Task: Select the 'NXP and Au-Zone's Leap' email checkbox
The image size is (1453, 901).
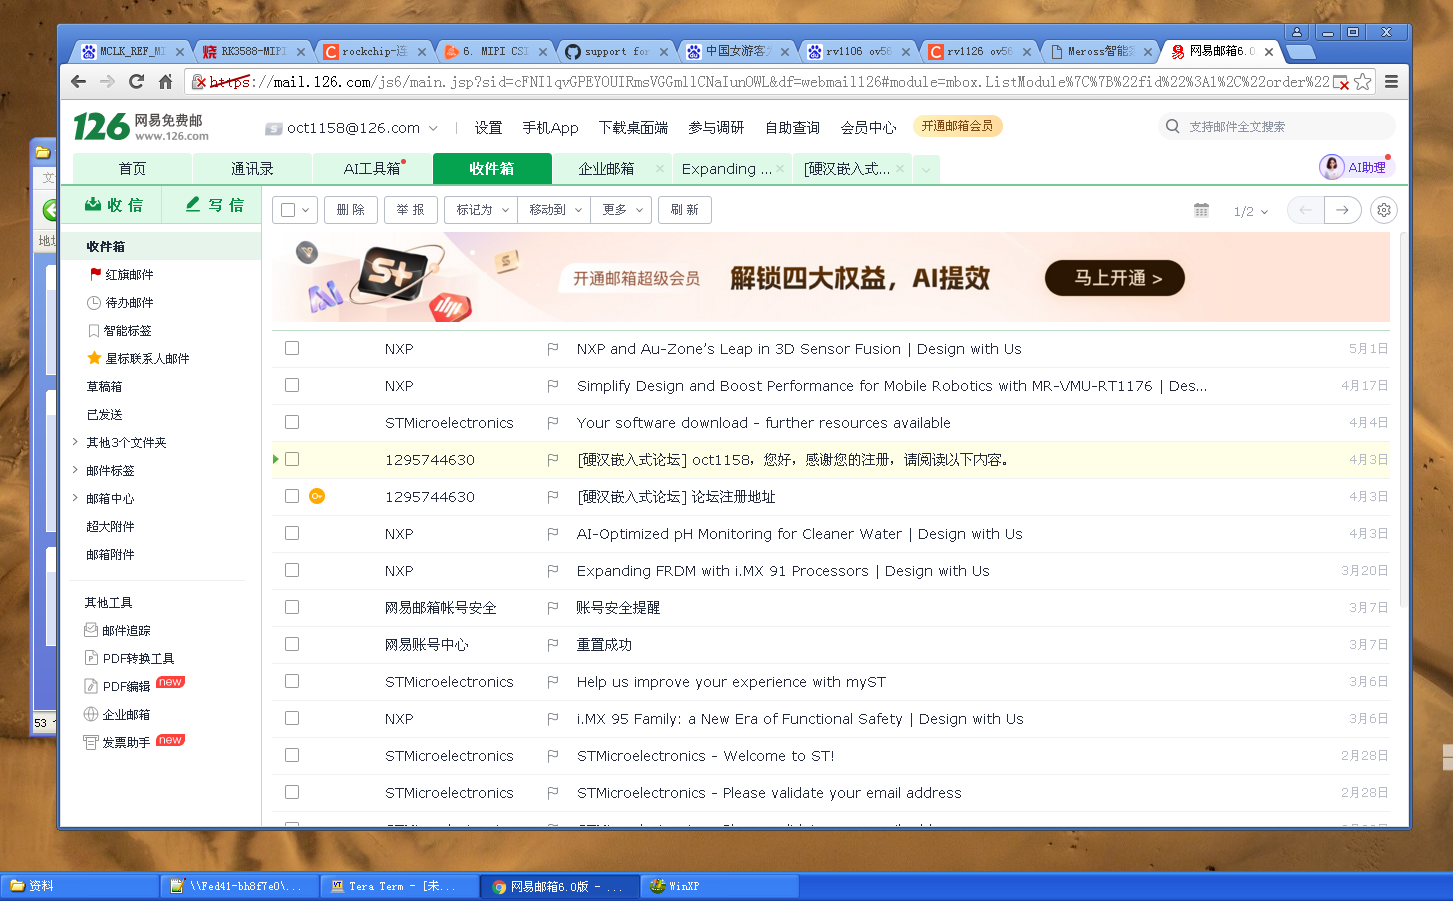Action: pyautogui.click(x=292, y=348)
